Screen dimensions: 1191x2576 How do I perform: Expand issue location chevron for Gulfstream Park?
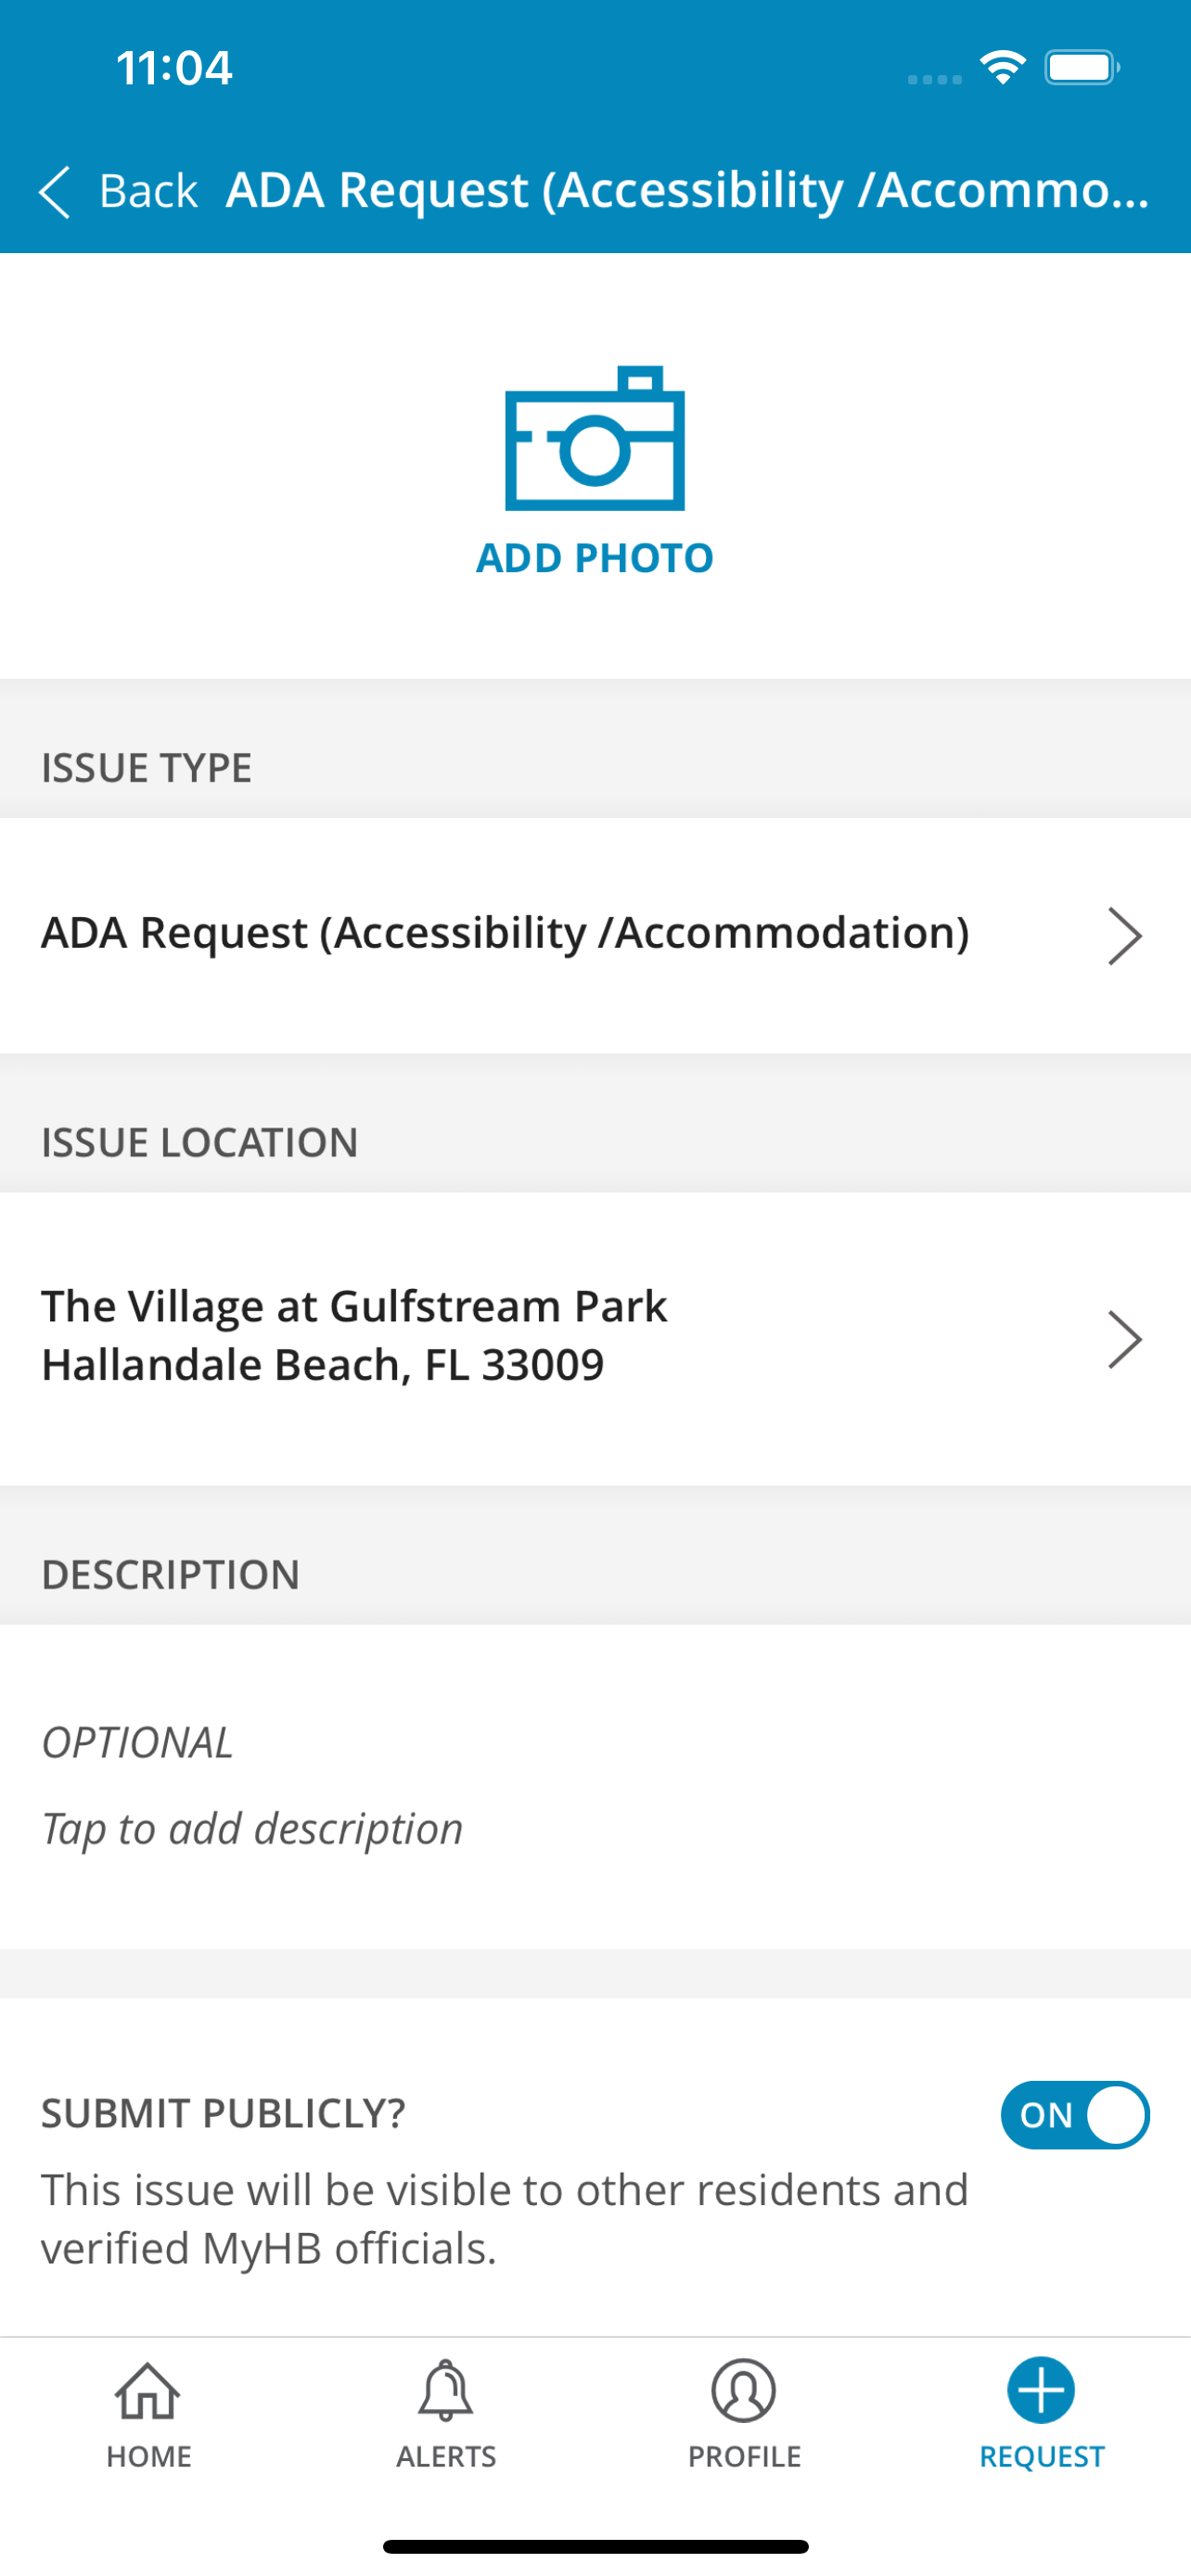(1125, 1339)
